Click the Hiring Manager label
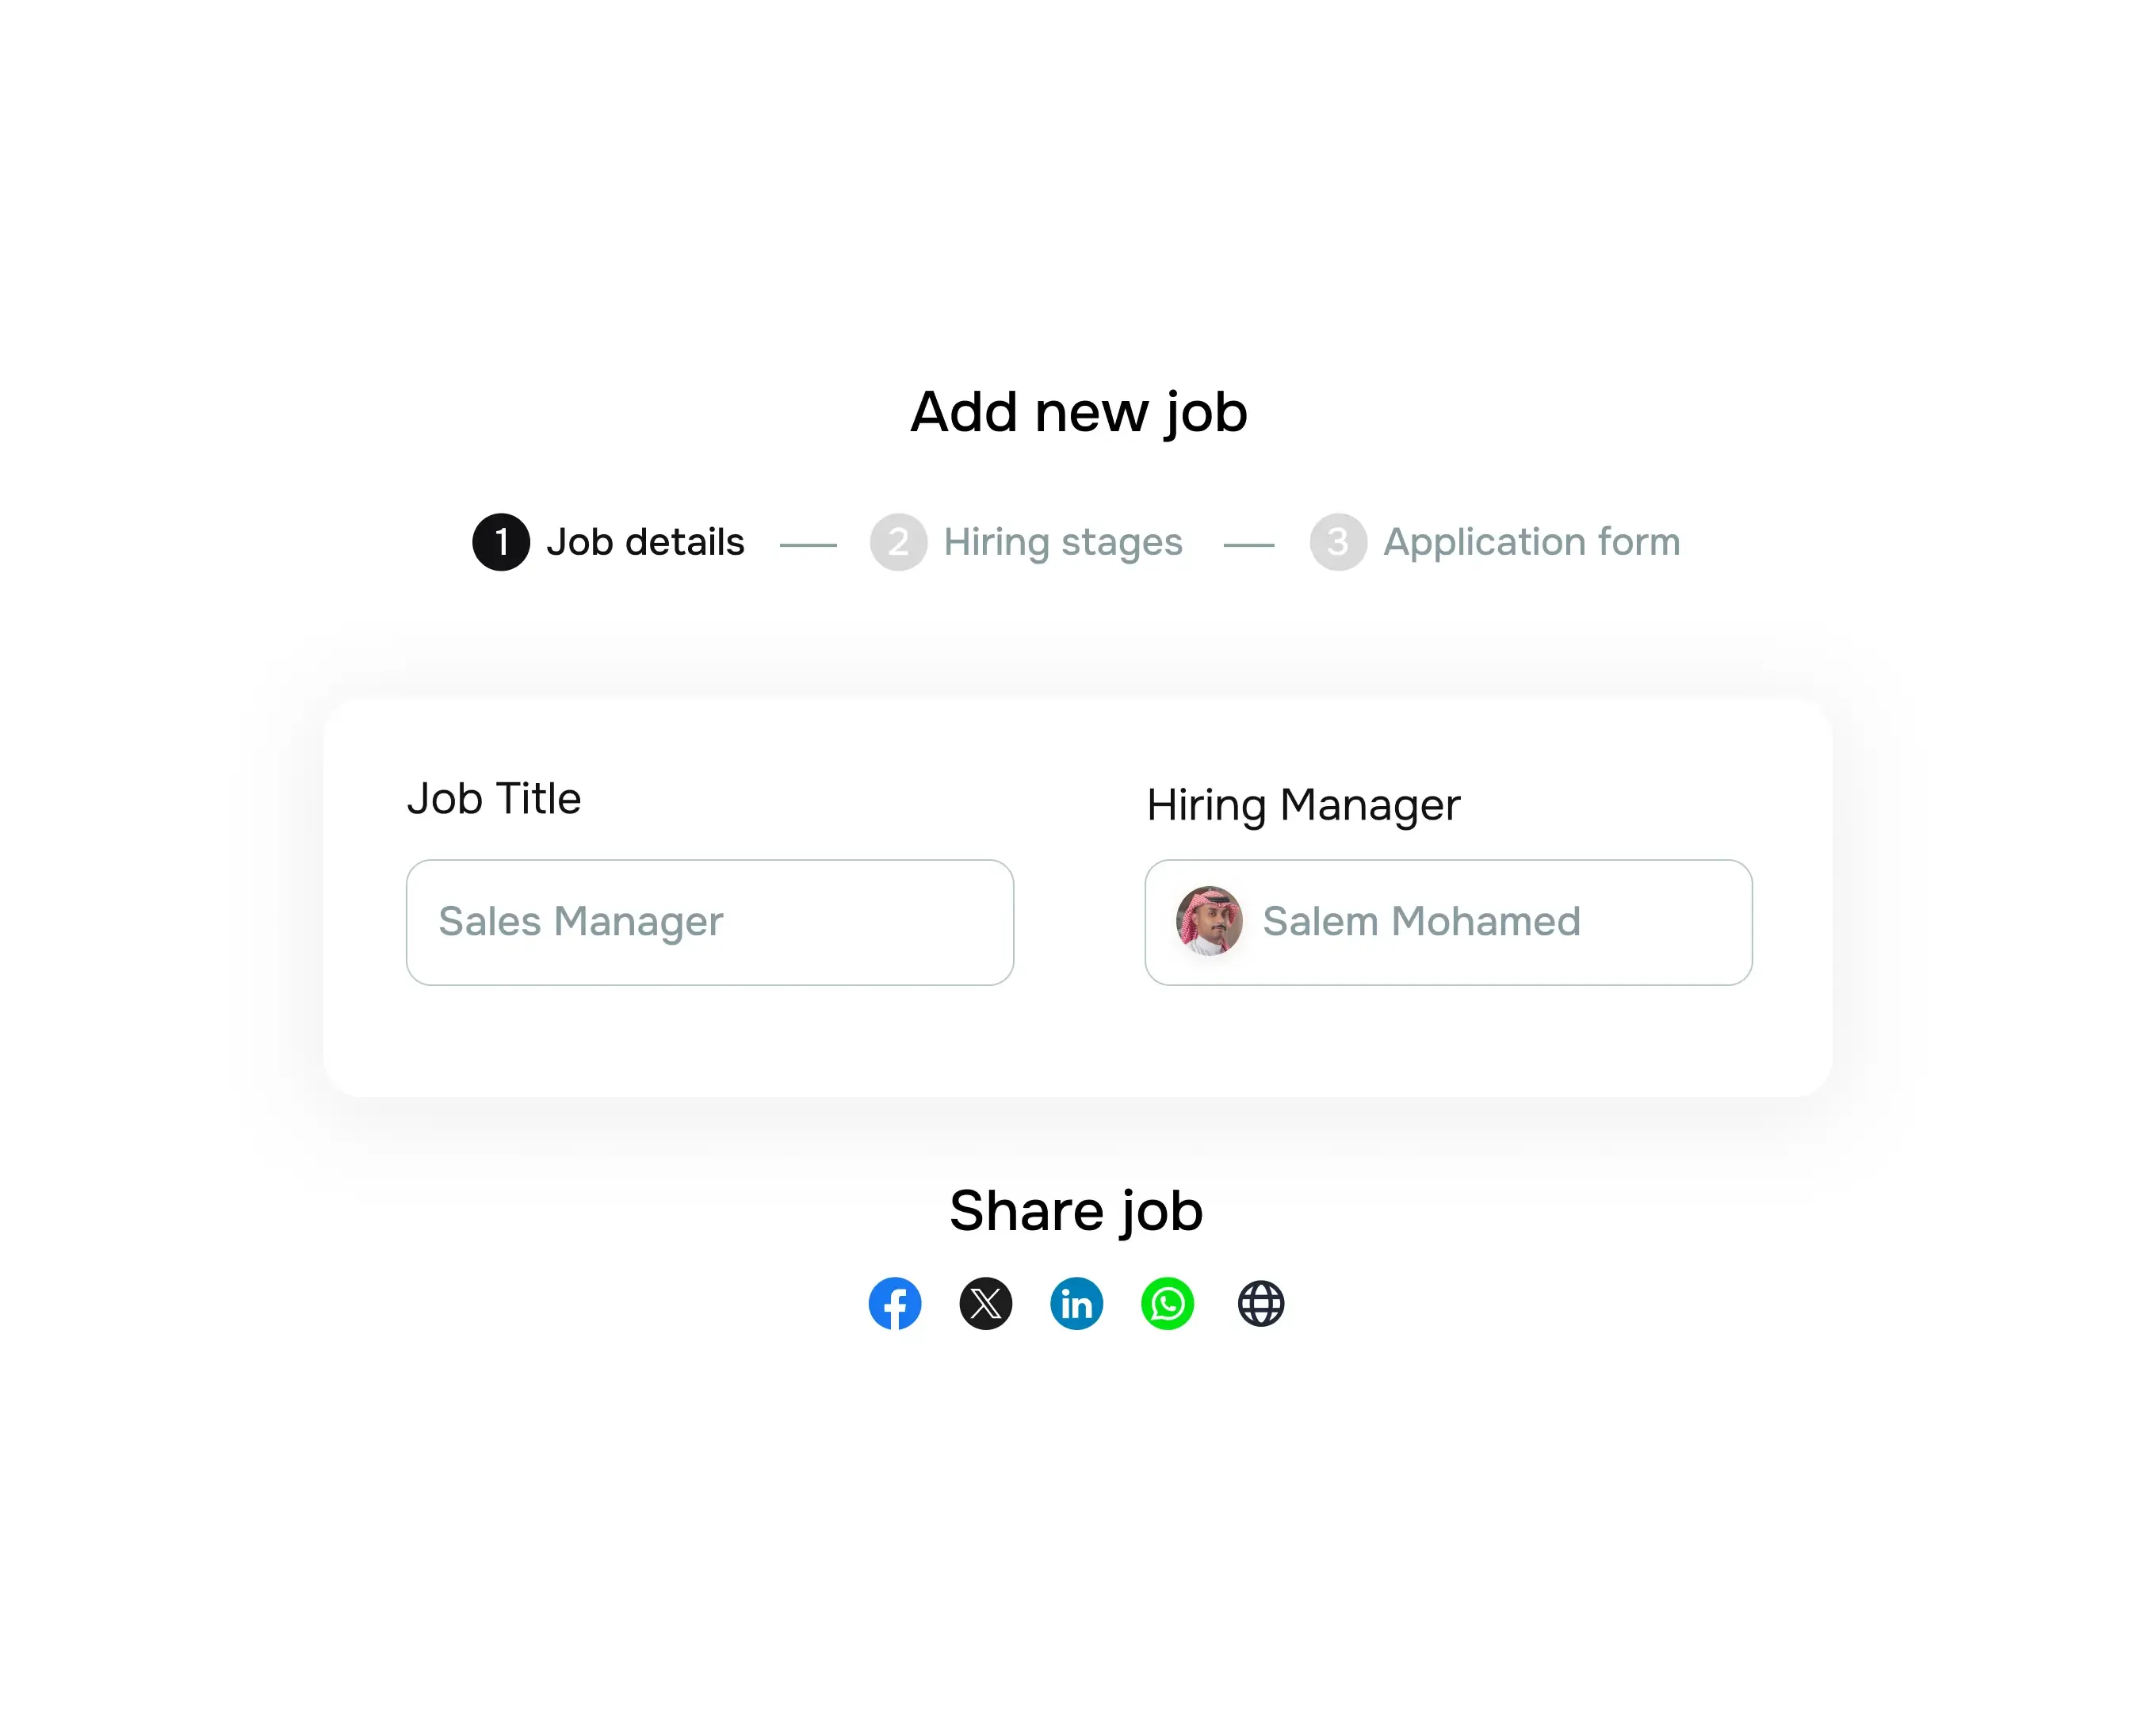Viewport: 2156px width, 1712px height. [1303, 804]
